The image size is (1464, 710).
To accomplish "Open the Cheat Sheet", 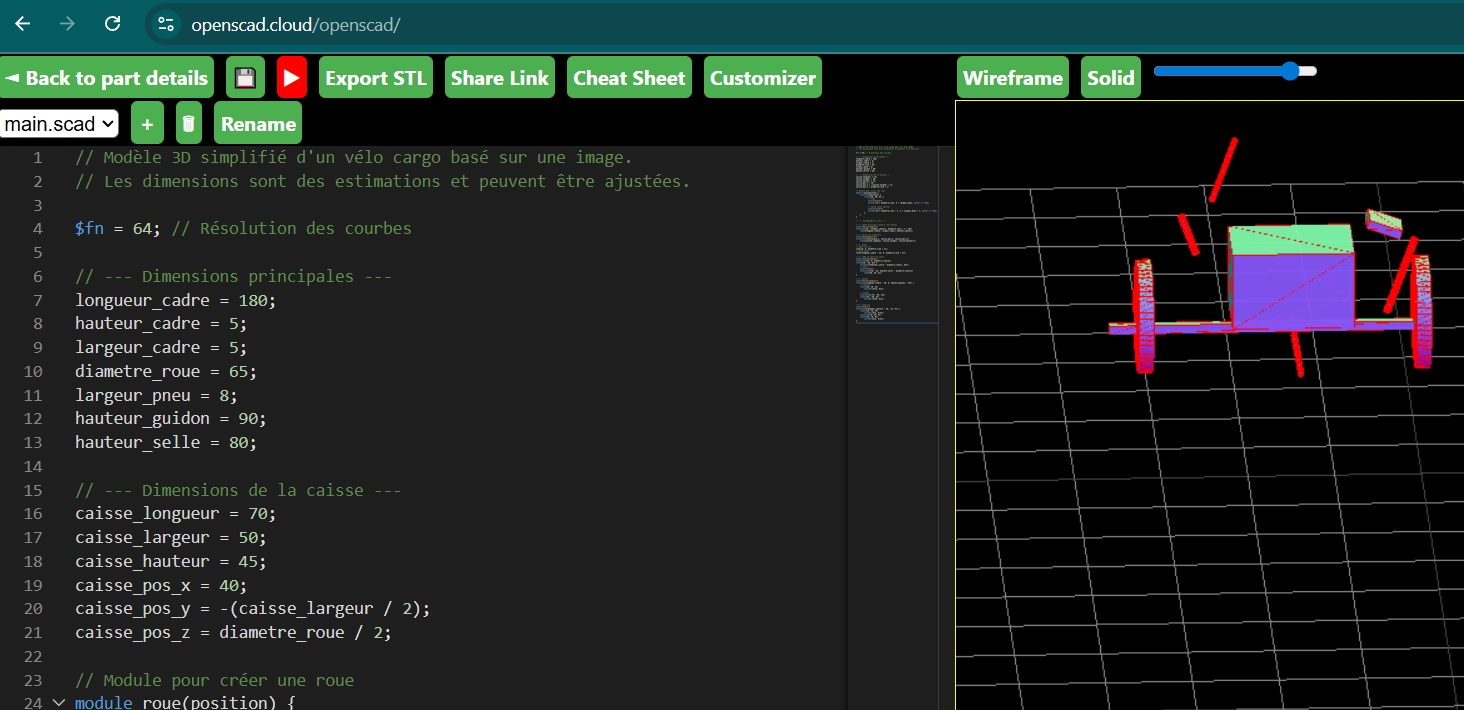I will pyautogui.click(x=629, y=78).
